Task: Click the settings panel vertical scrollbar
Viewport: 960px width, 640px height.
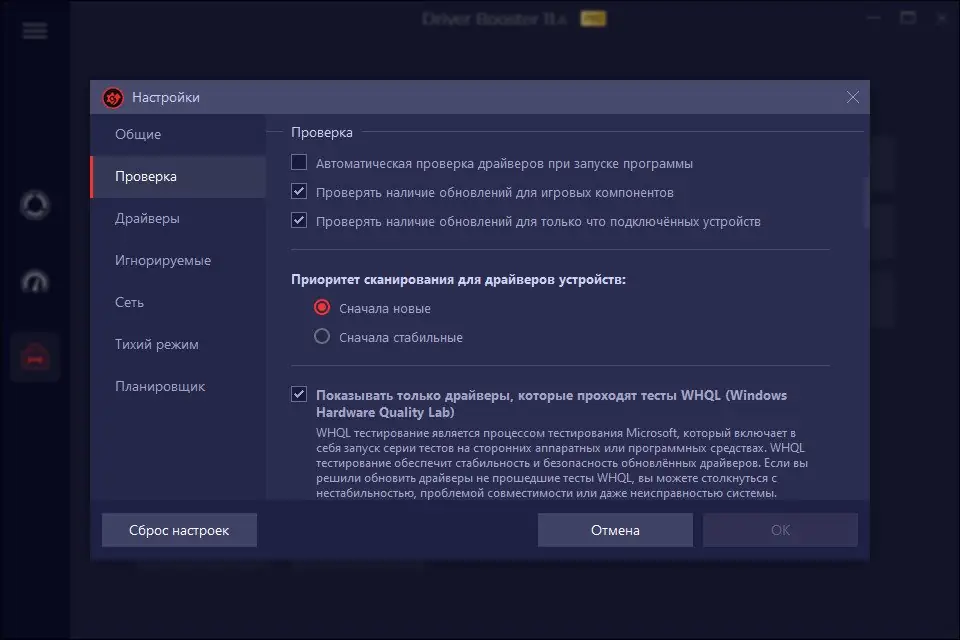Action: (866, 202)
